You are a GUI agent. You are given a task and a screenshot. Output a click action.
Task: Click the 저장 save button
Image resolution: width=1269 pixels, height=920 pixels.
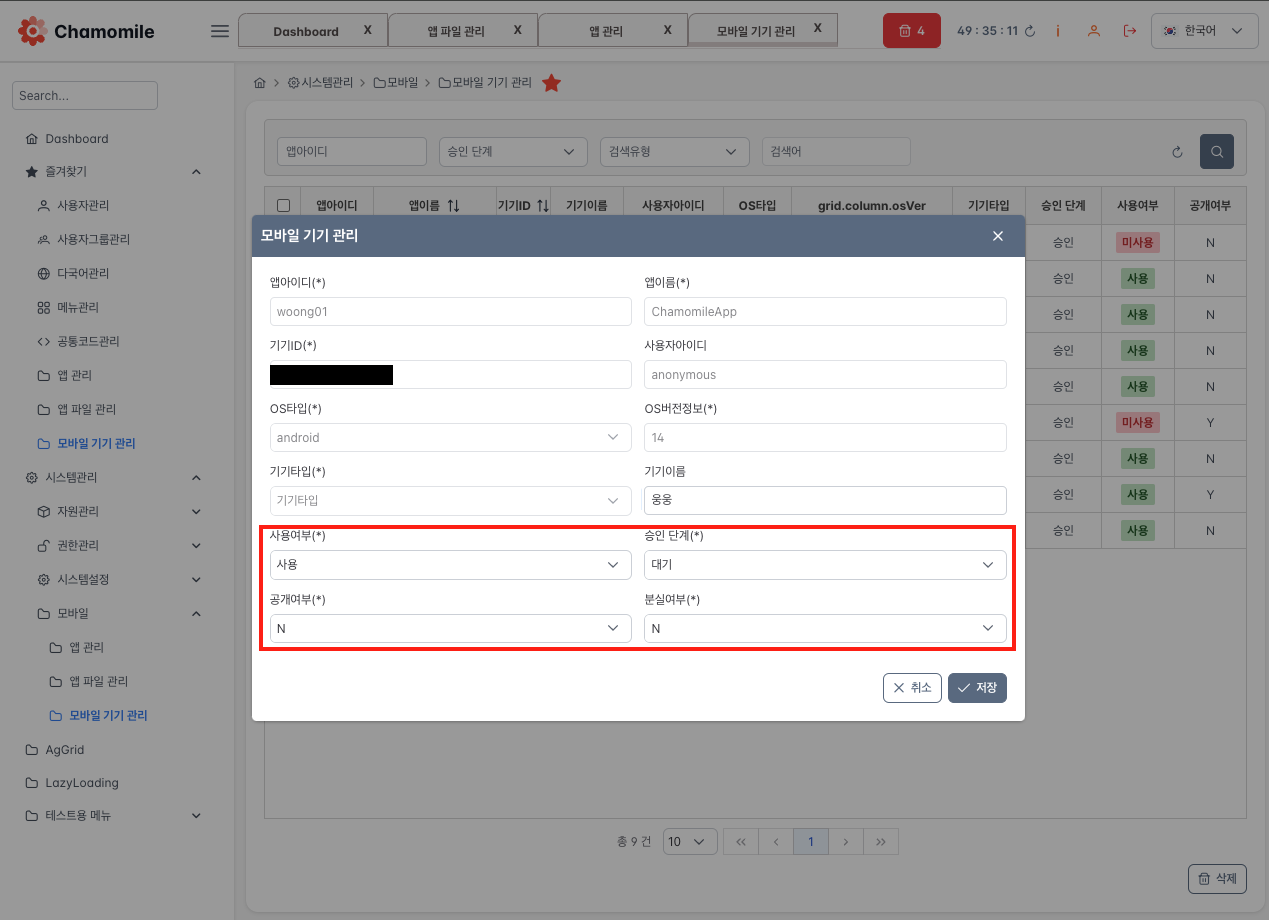coord(977,688)
